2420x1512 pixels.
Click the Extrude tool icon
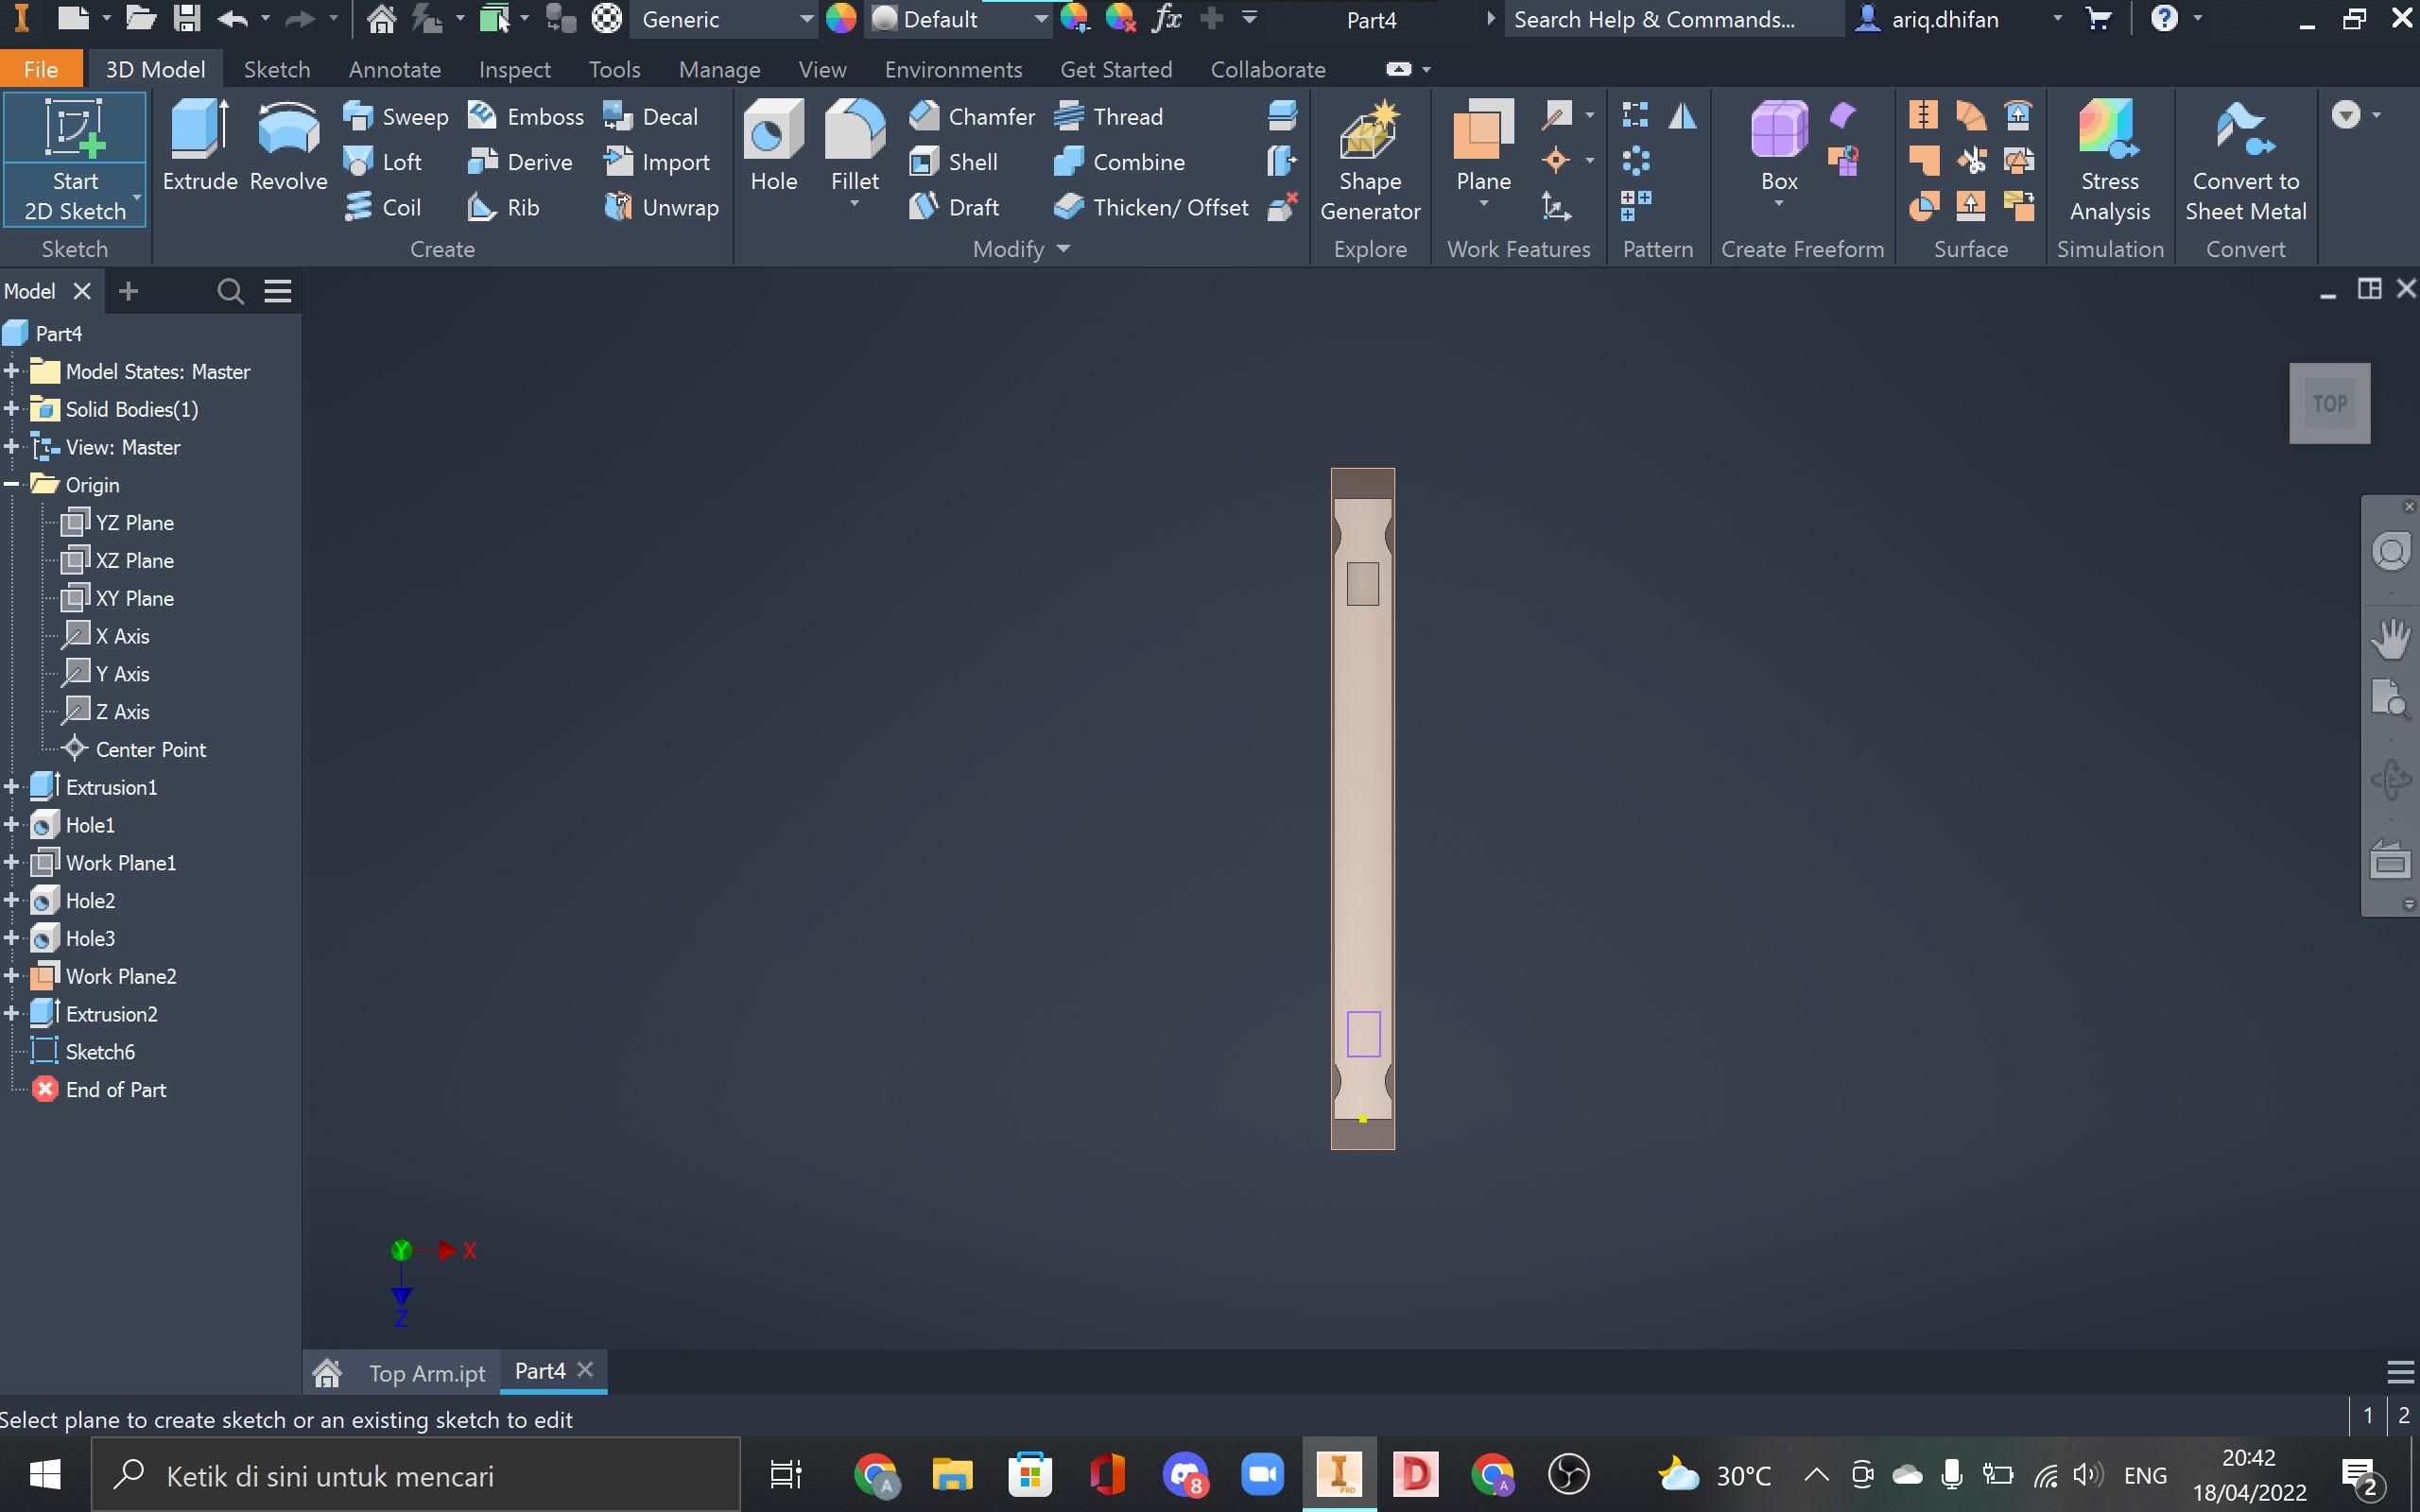[x=199, y=132]
